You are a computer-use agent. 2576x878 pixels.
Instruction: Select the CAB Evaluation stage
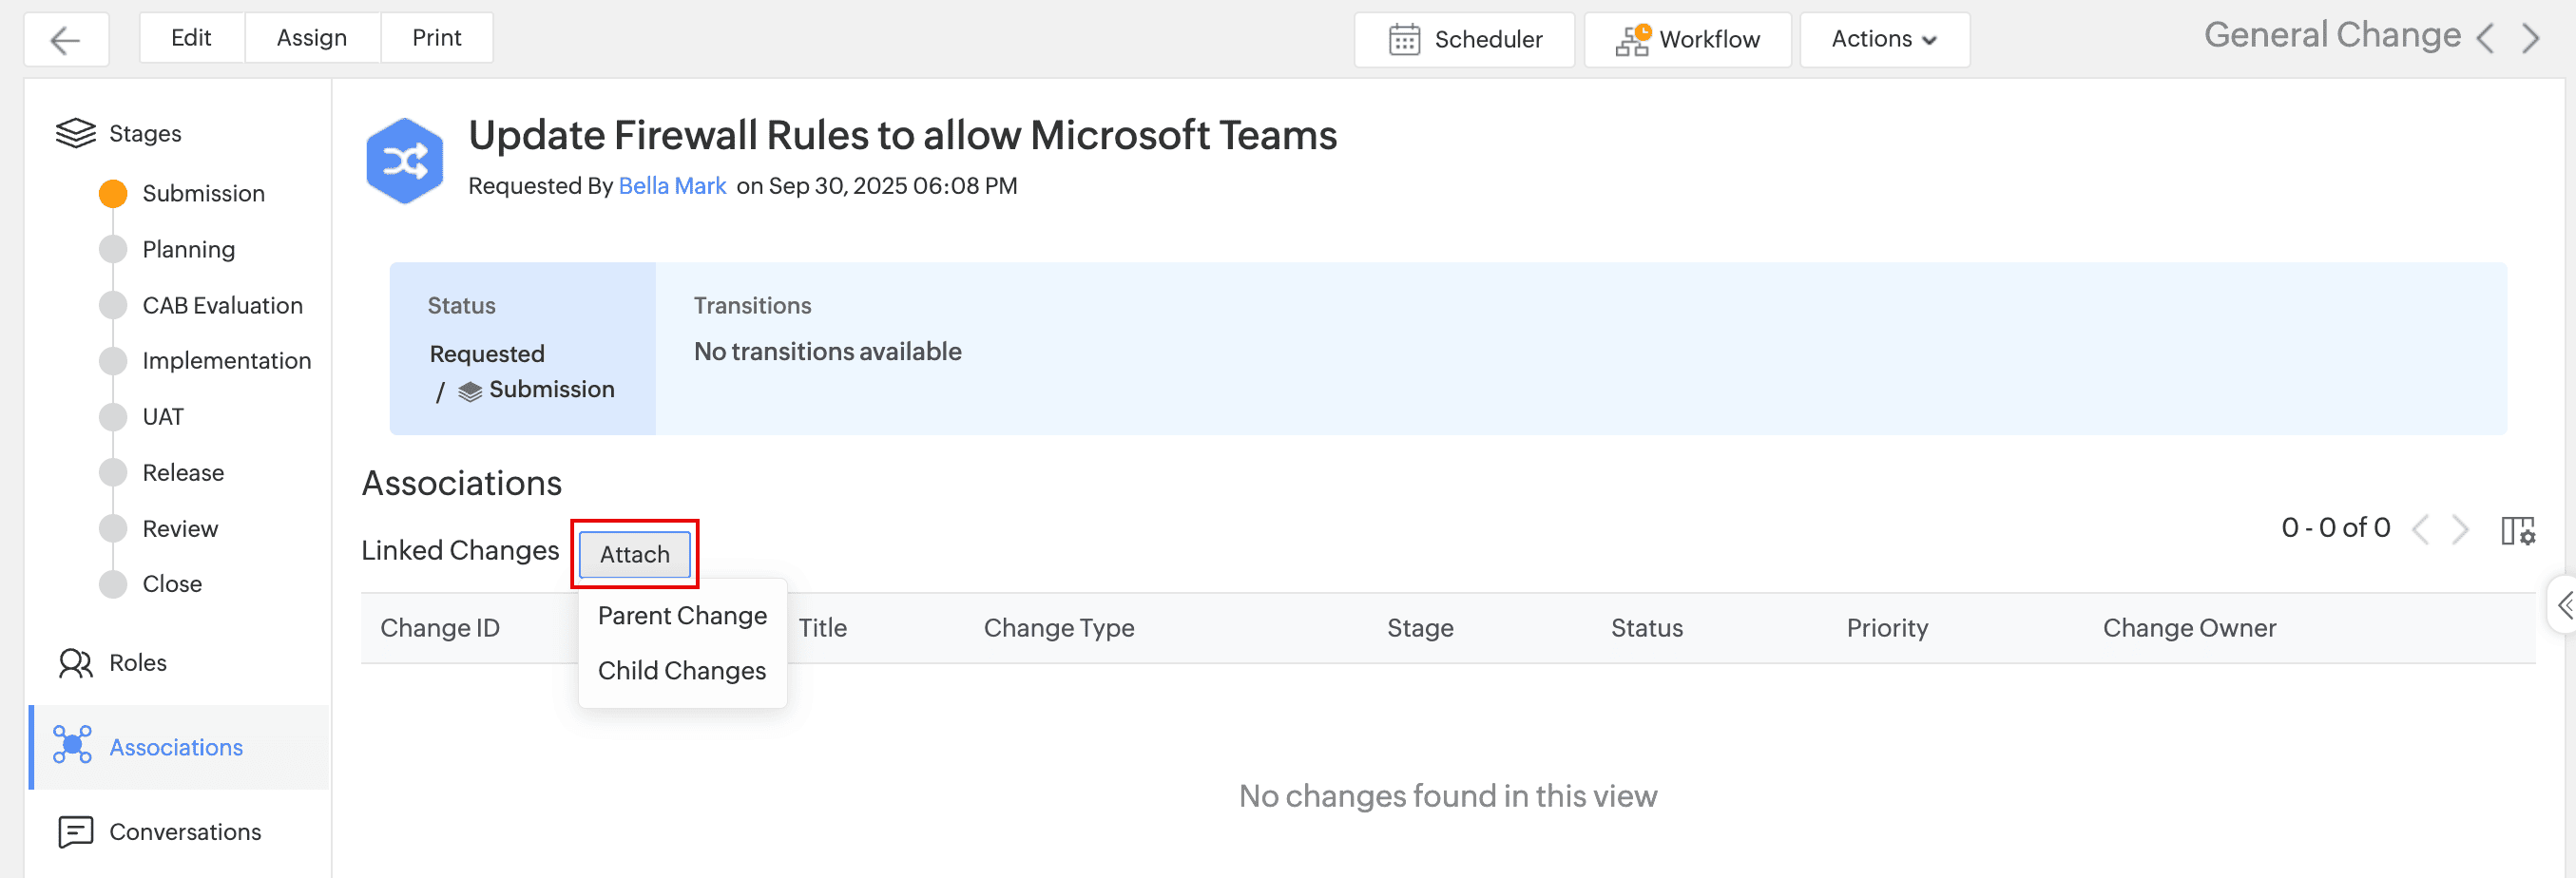click(x=222, y=306)
